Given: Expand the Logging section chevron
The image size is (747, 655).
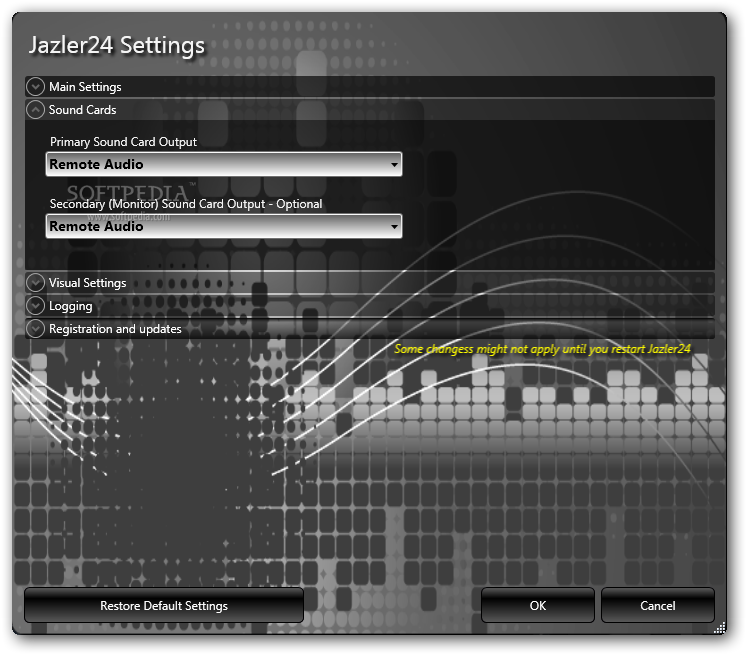Looking at the screenshot, I should coord(35,306).
